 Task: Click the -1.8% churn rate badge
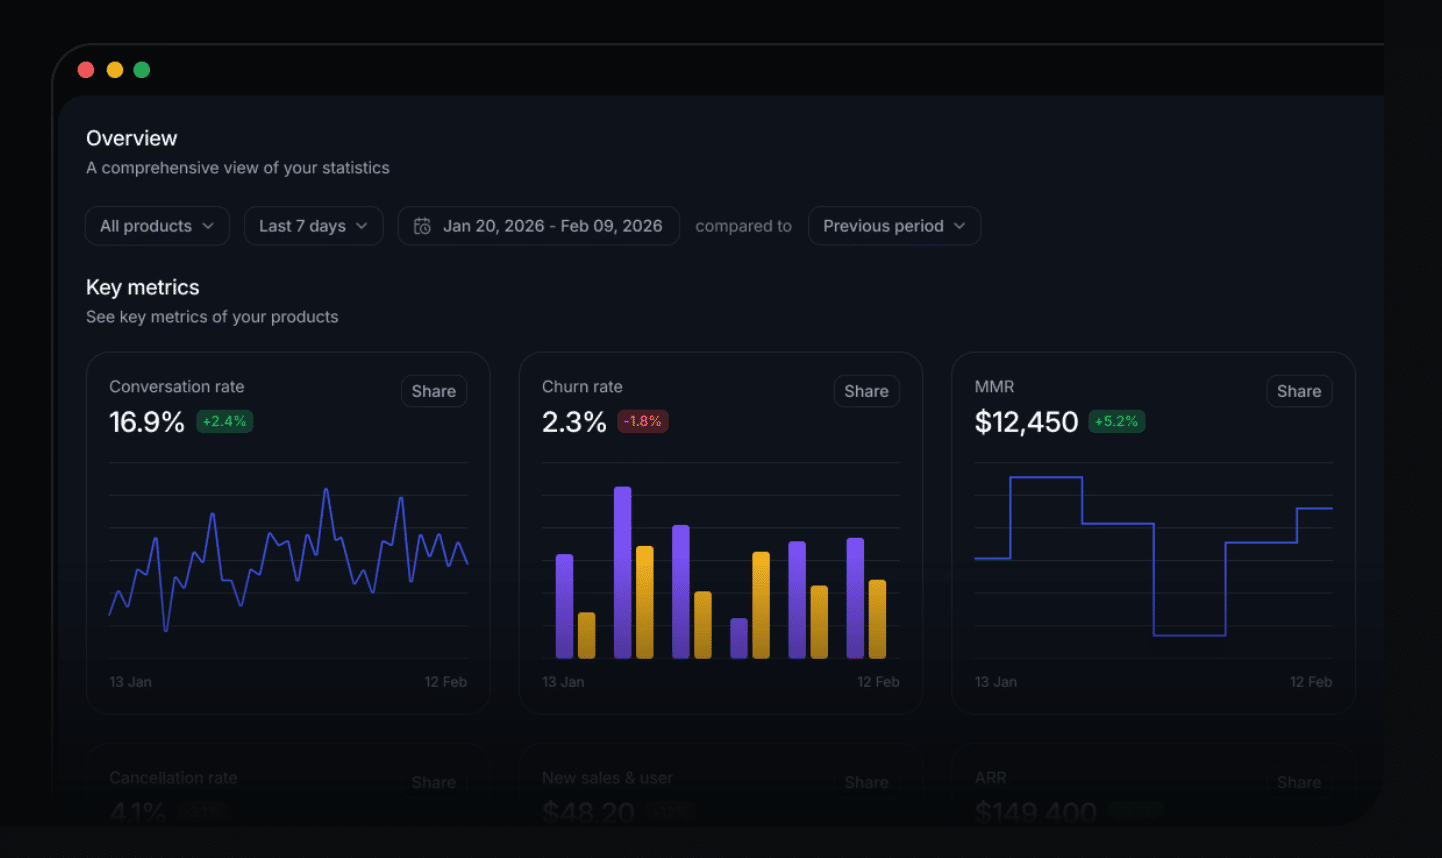[643, 421]
